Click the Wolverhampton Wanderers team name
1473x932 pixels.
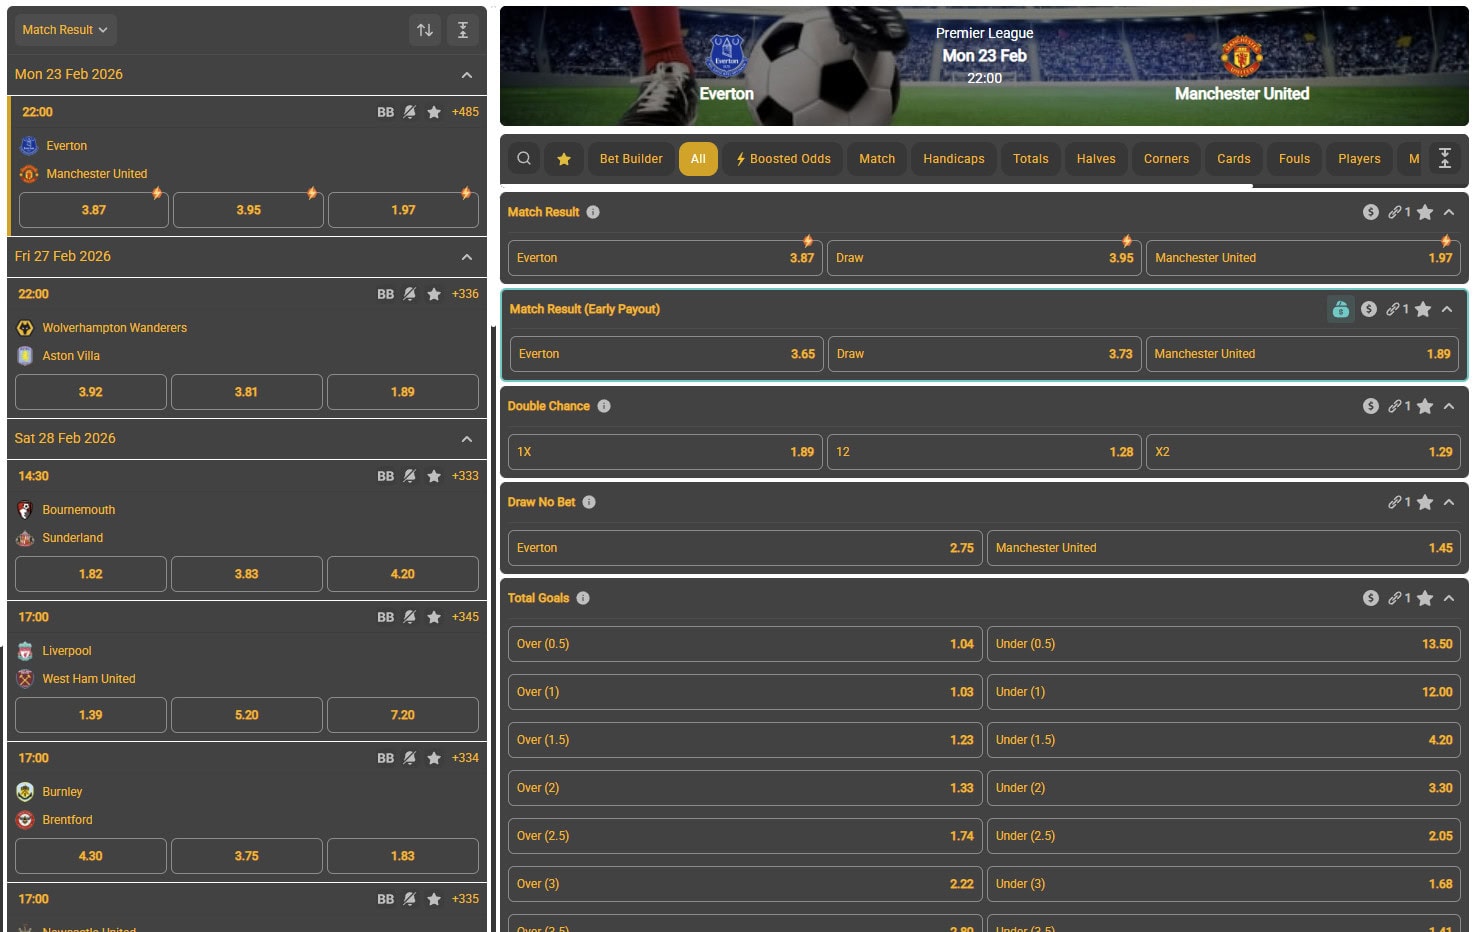pyautogui.click(x=114, y=328)
